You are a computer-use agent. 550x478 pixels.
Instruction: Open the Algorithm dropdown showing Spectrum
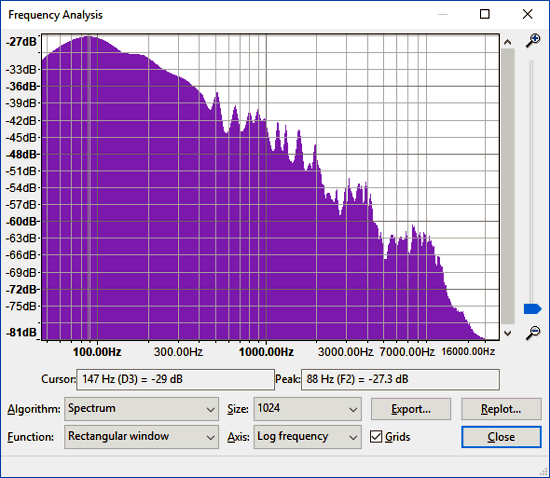(141, 409)
